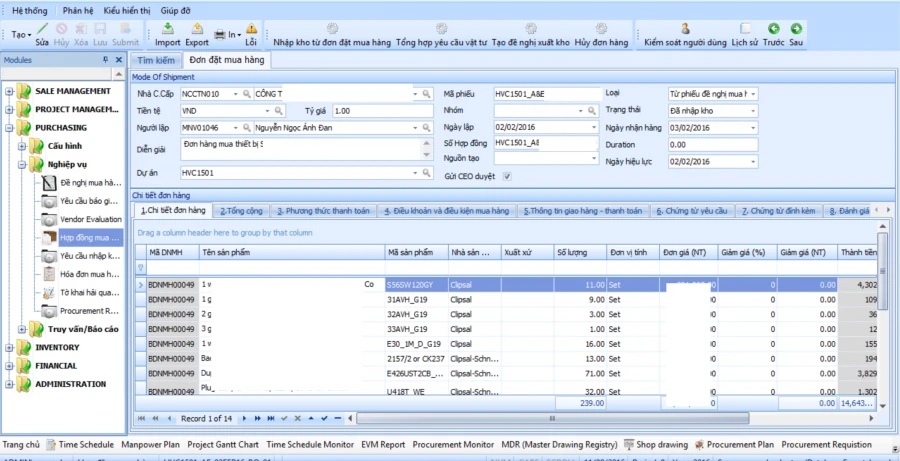The height and width of the screenshot is (461, 900).
Task: Switch to the Tìm kiếm tab
Action: (156, 60)
